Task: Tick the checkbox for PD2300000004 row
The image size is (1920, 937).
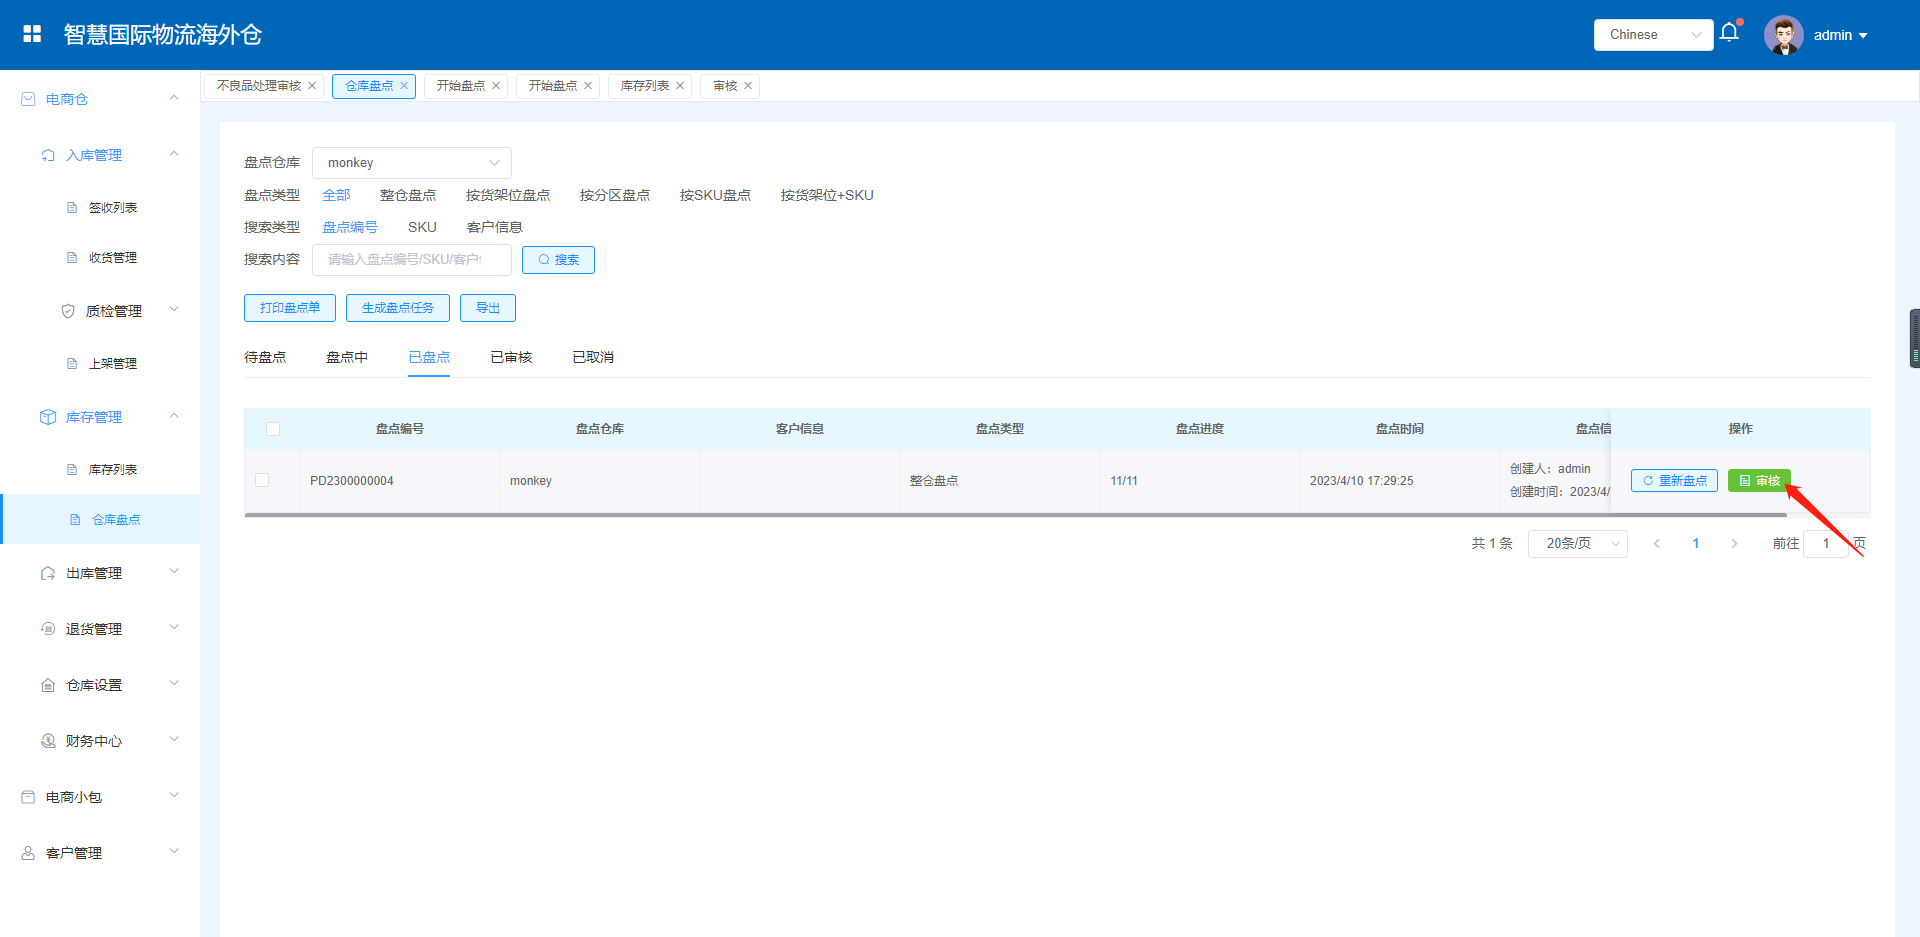Action: tap(262, 480)
